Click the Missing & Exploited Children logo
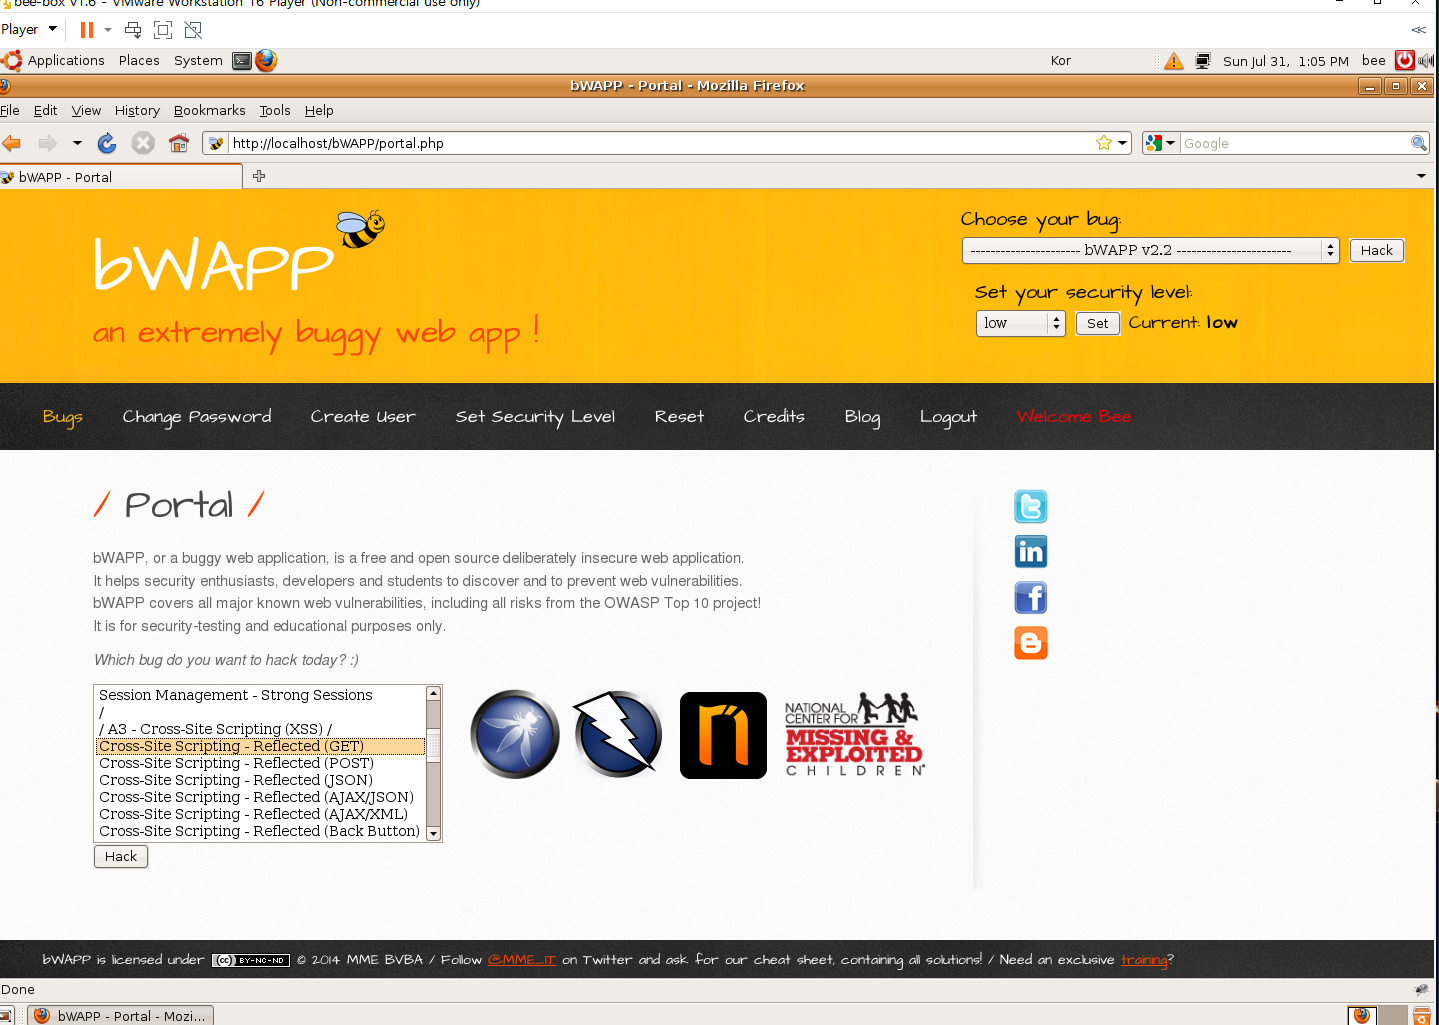This screenshot has width=1439, height=1025. click(x=854, y=735)
